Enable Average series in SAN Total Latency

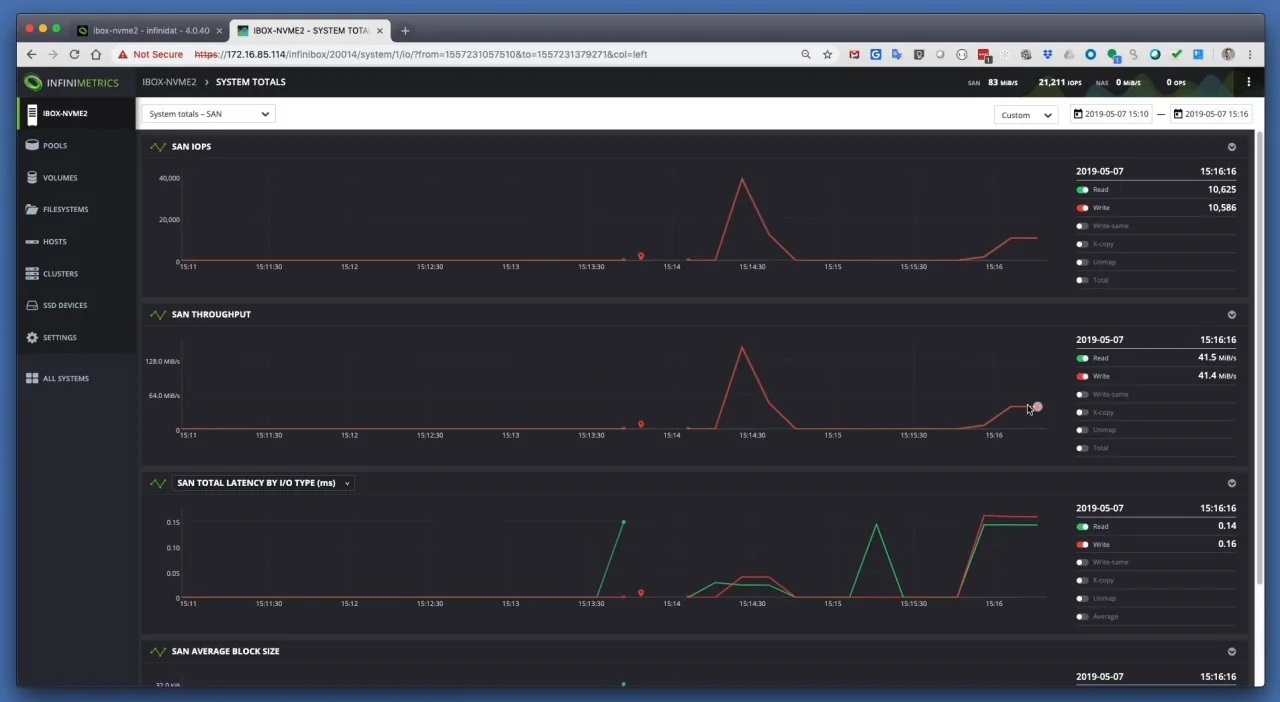coord(1083,616)
